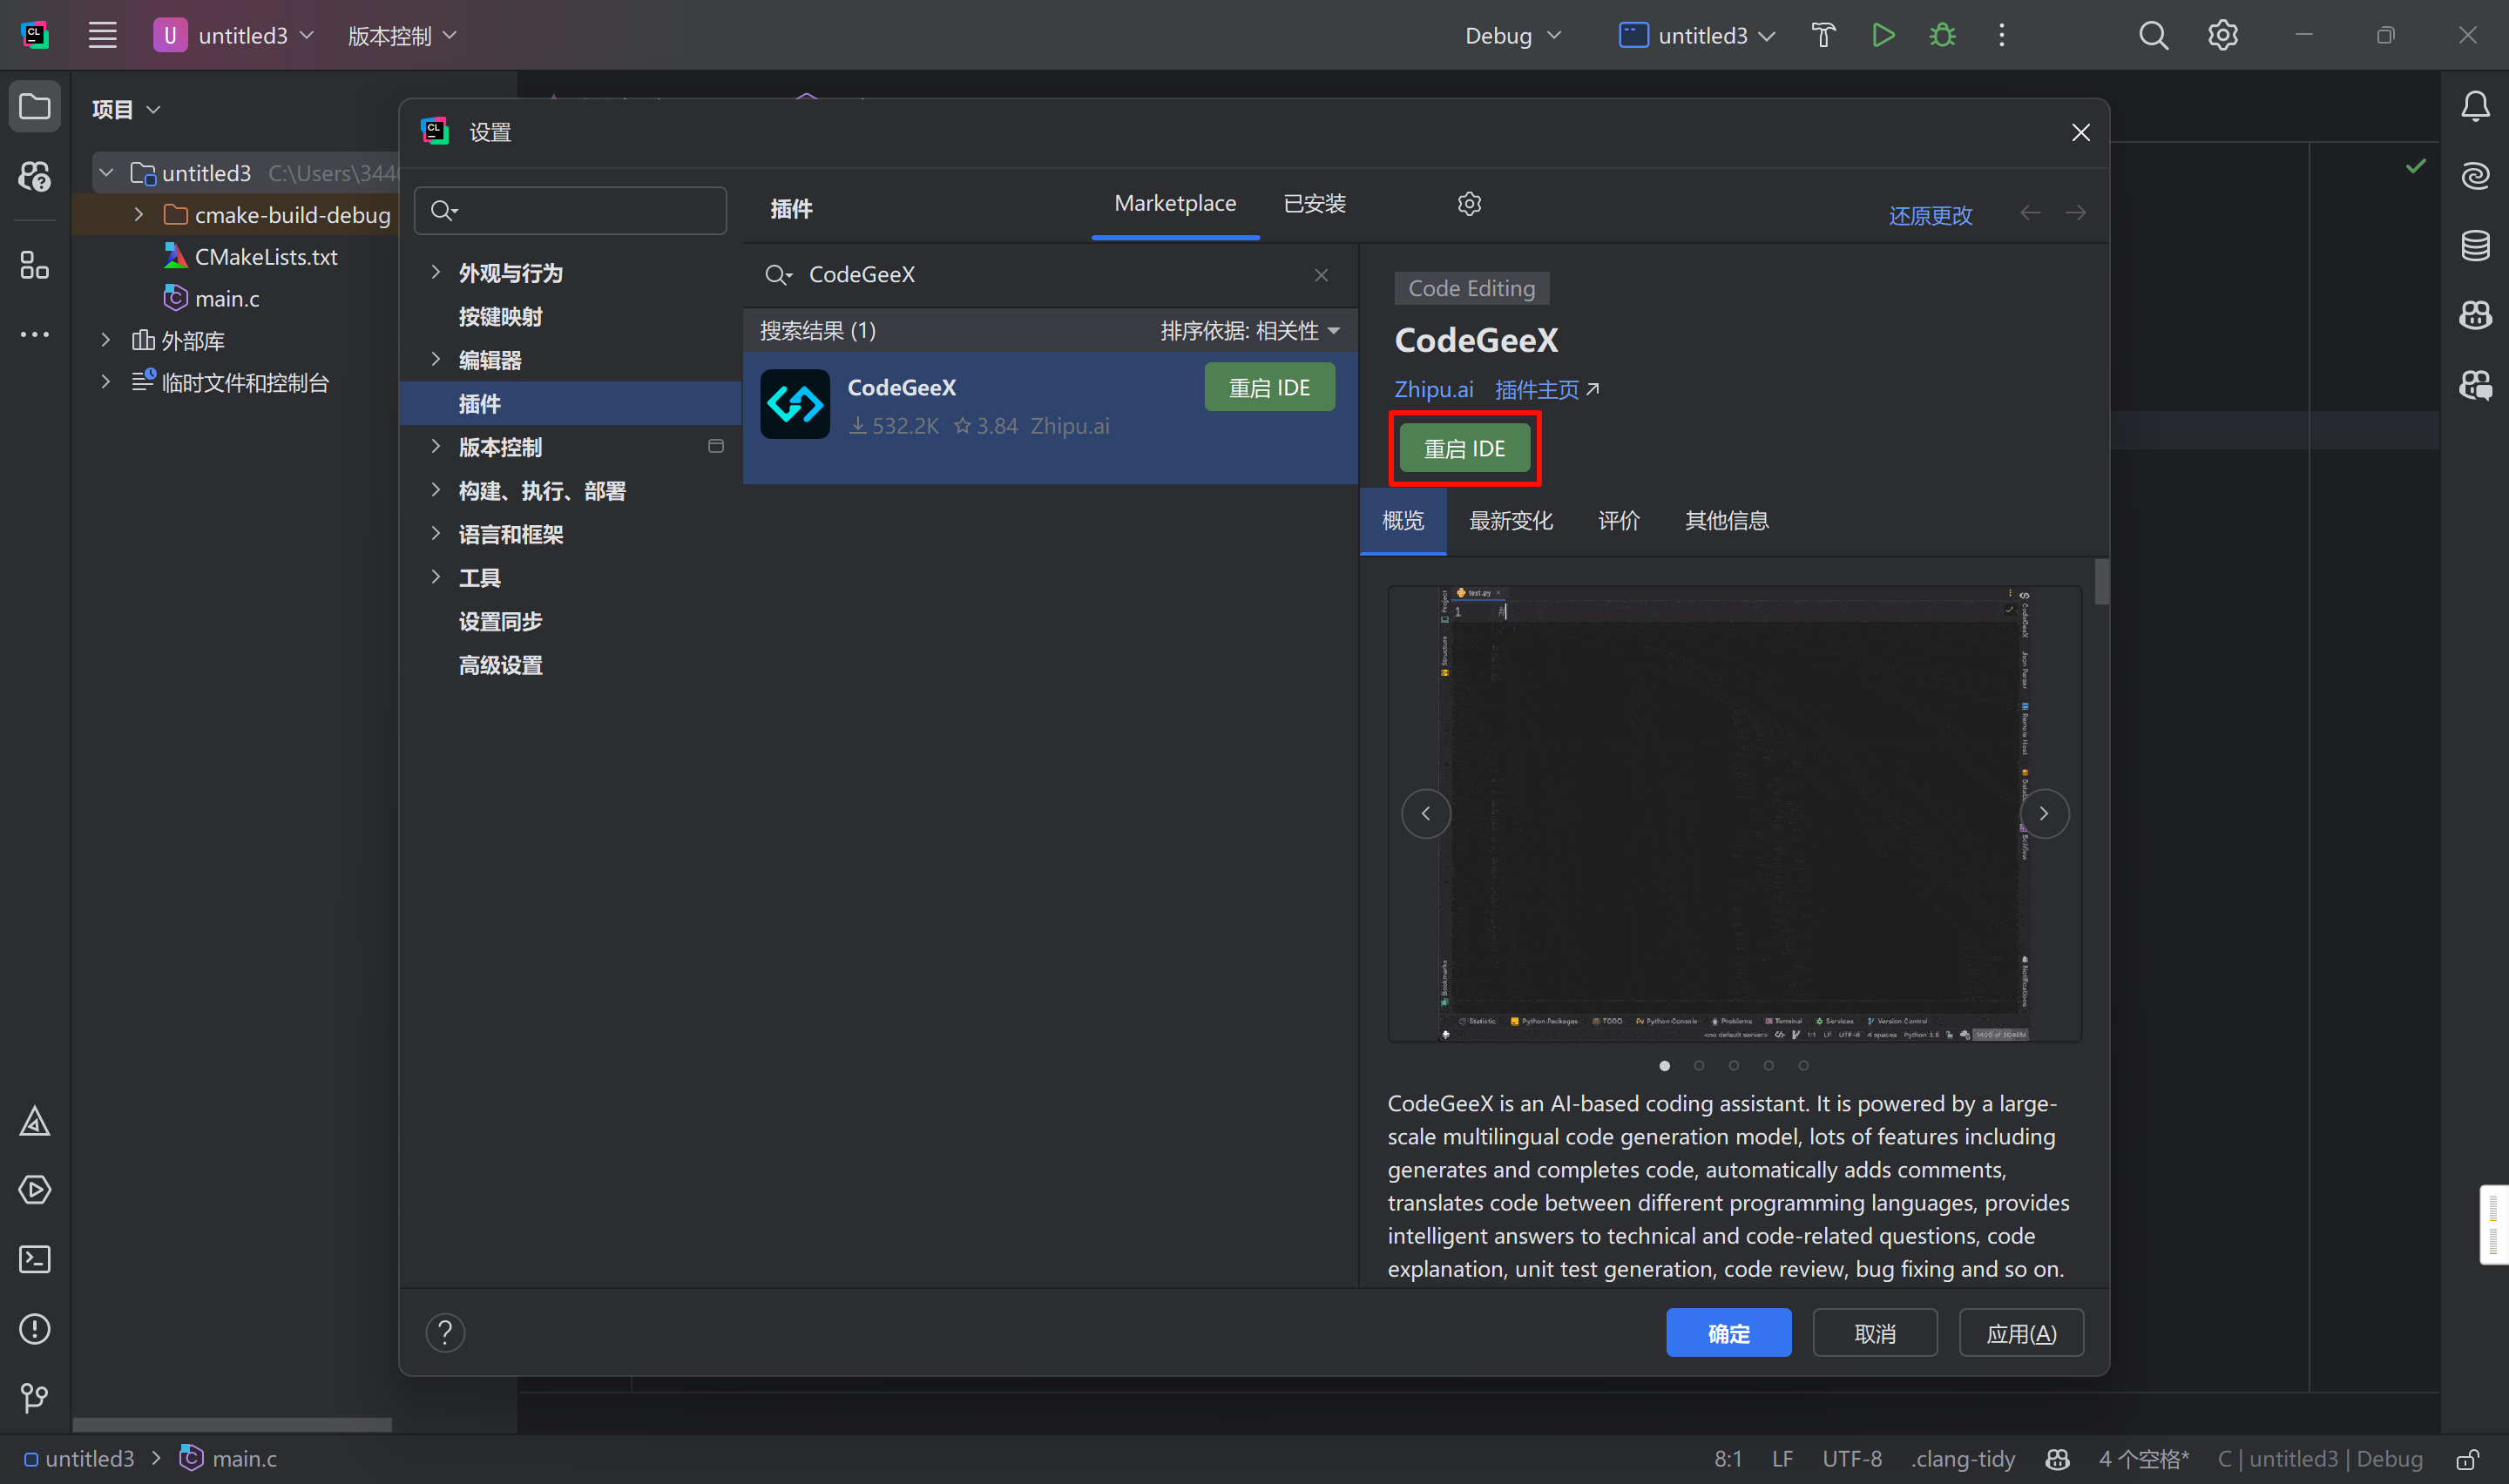This screenshot has height=1484, width=2509.
Task: Open the Git version control tool window
Action: click(35, 1397)
